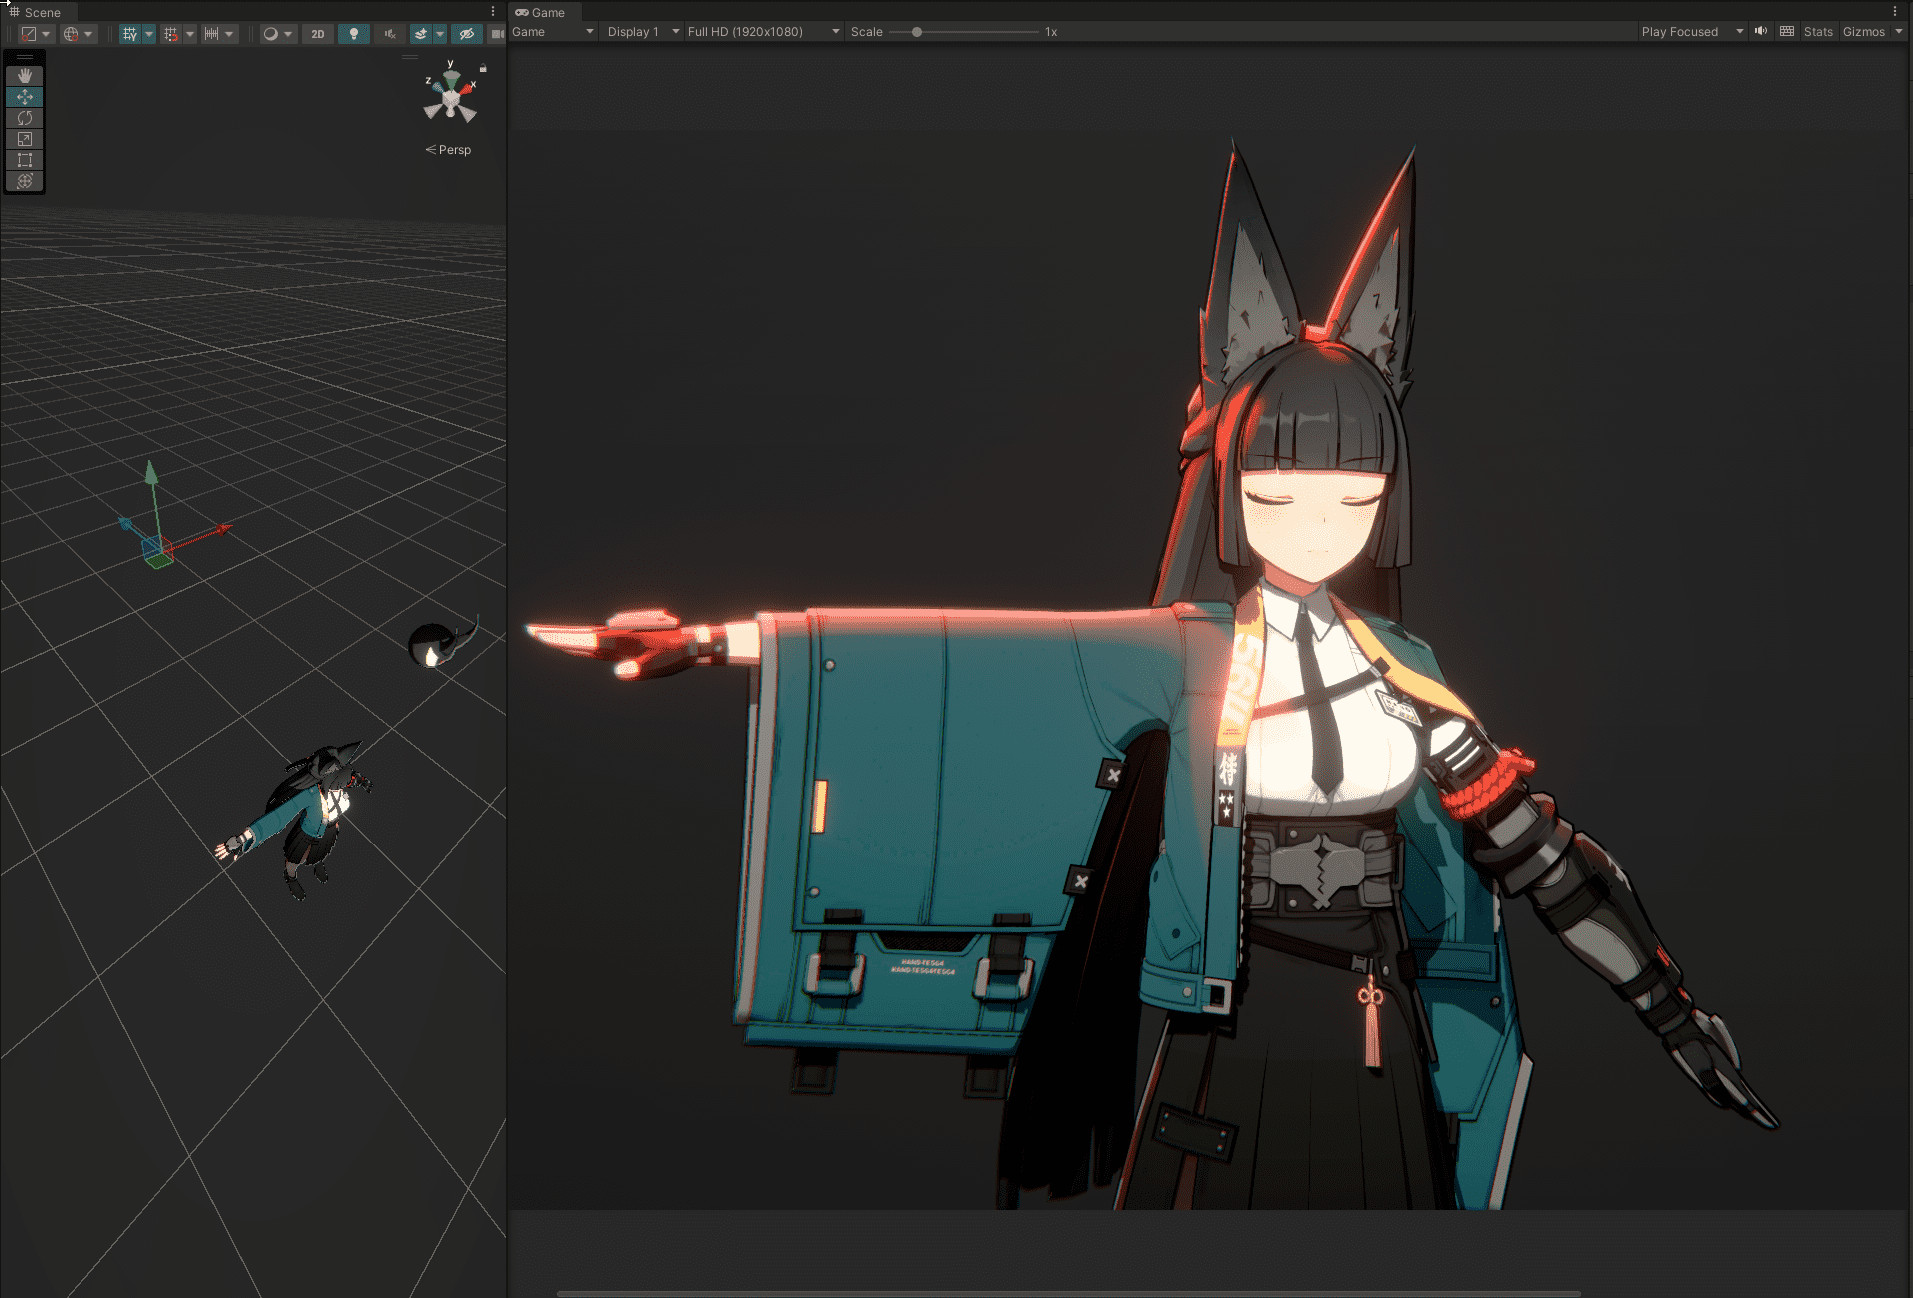
Task: Toggle hidden objects scene visibility eye
Action: [466, 34]
